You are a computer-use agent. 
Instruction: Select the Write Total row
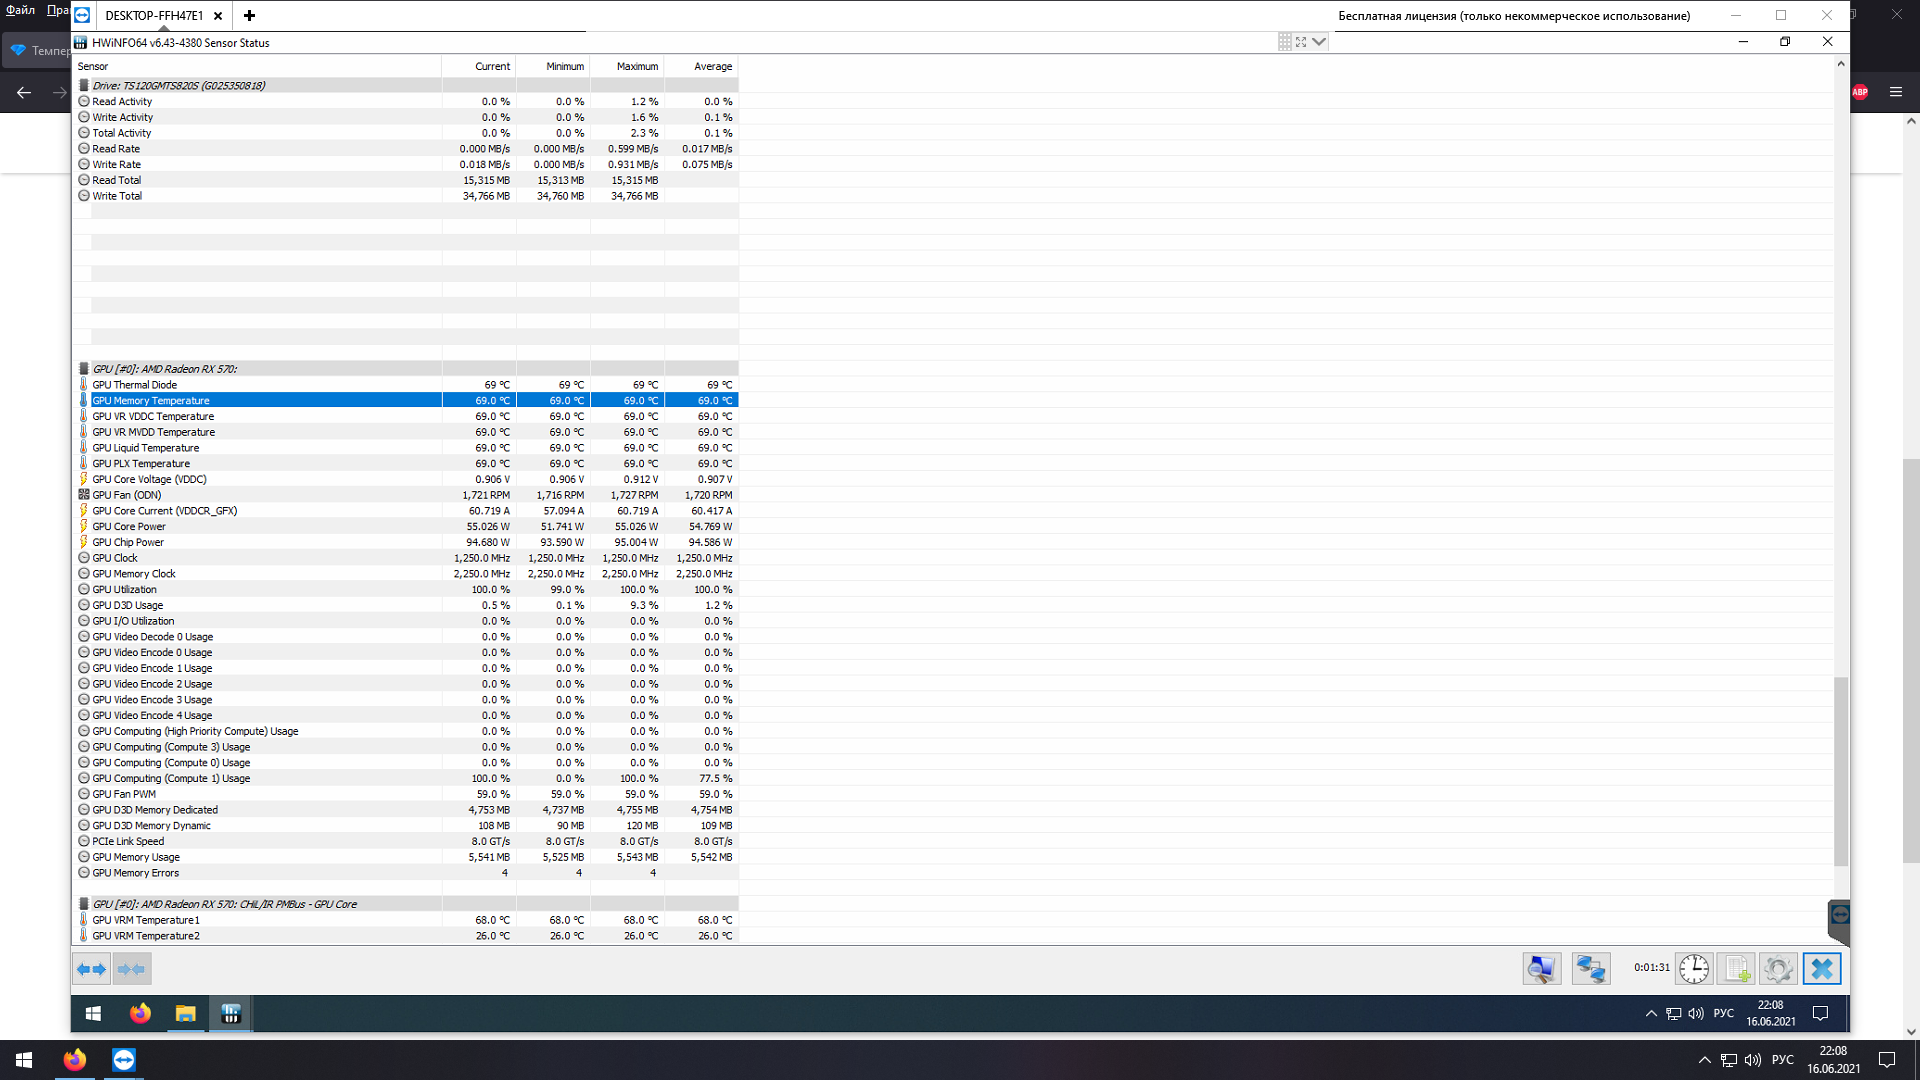(x=407, y=196)
